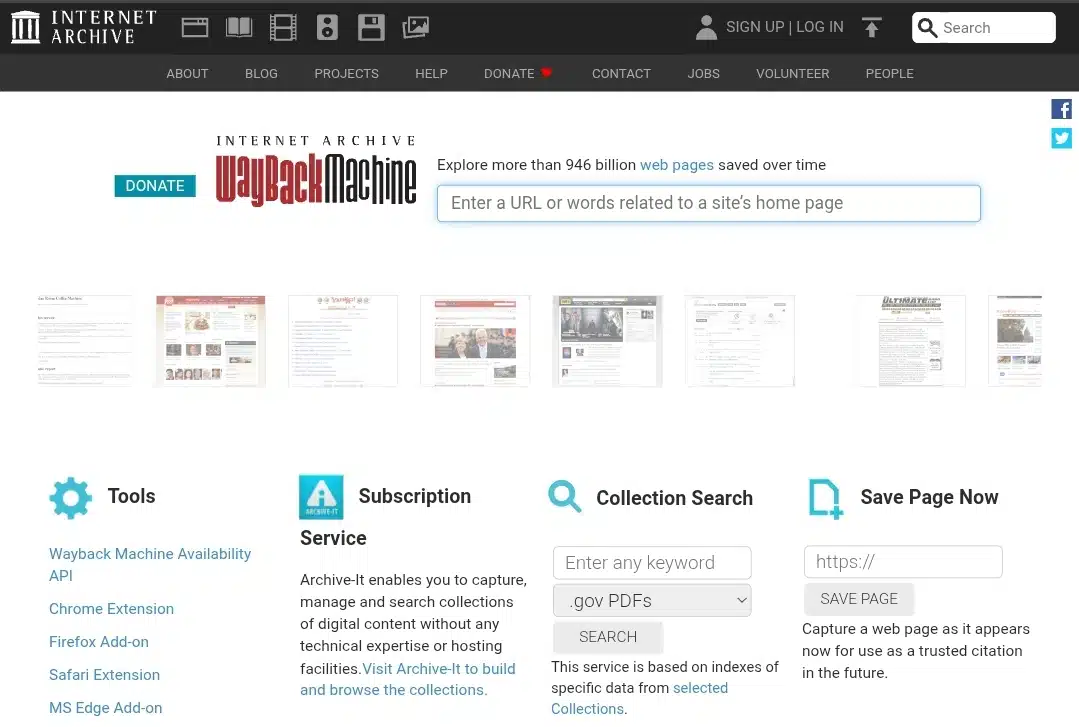Click the upload arrow icon
The image size is (1079, 727).
872,28
